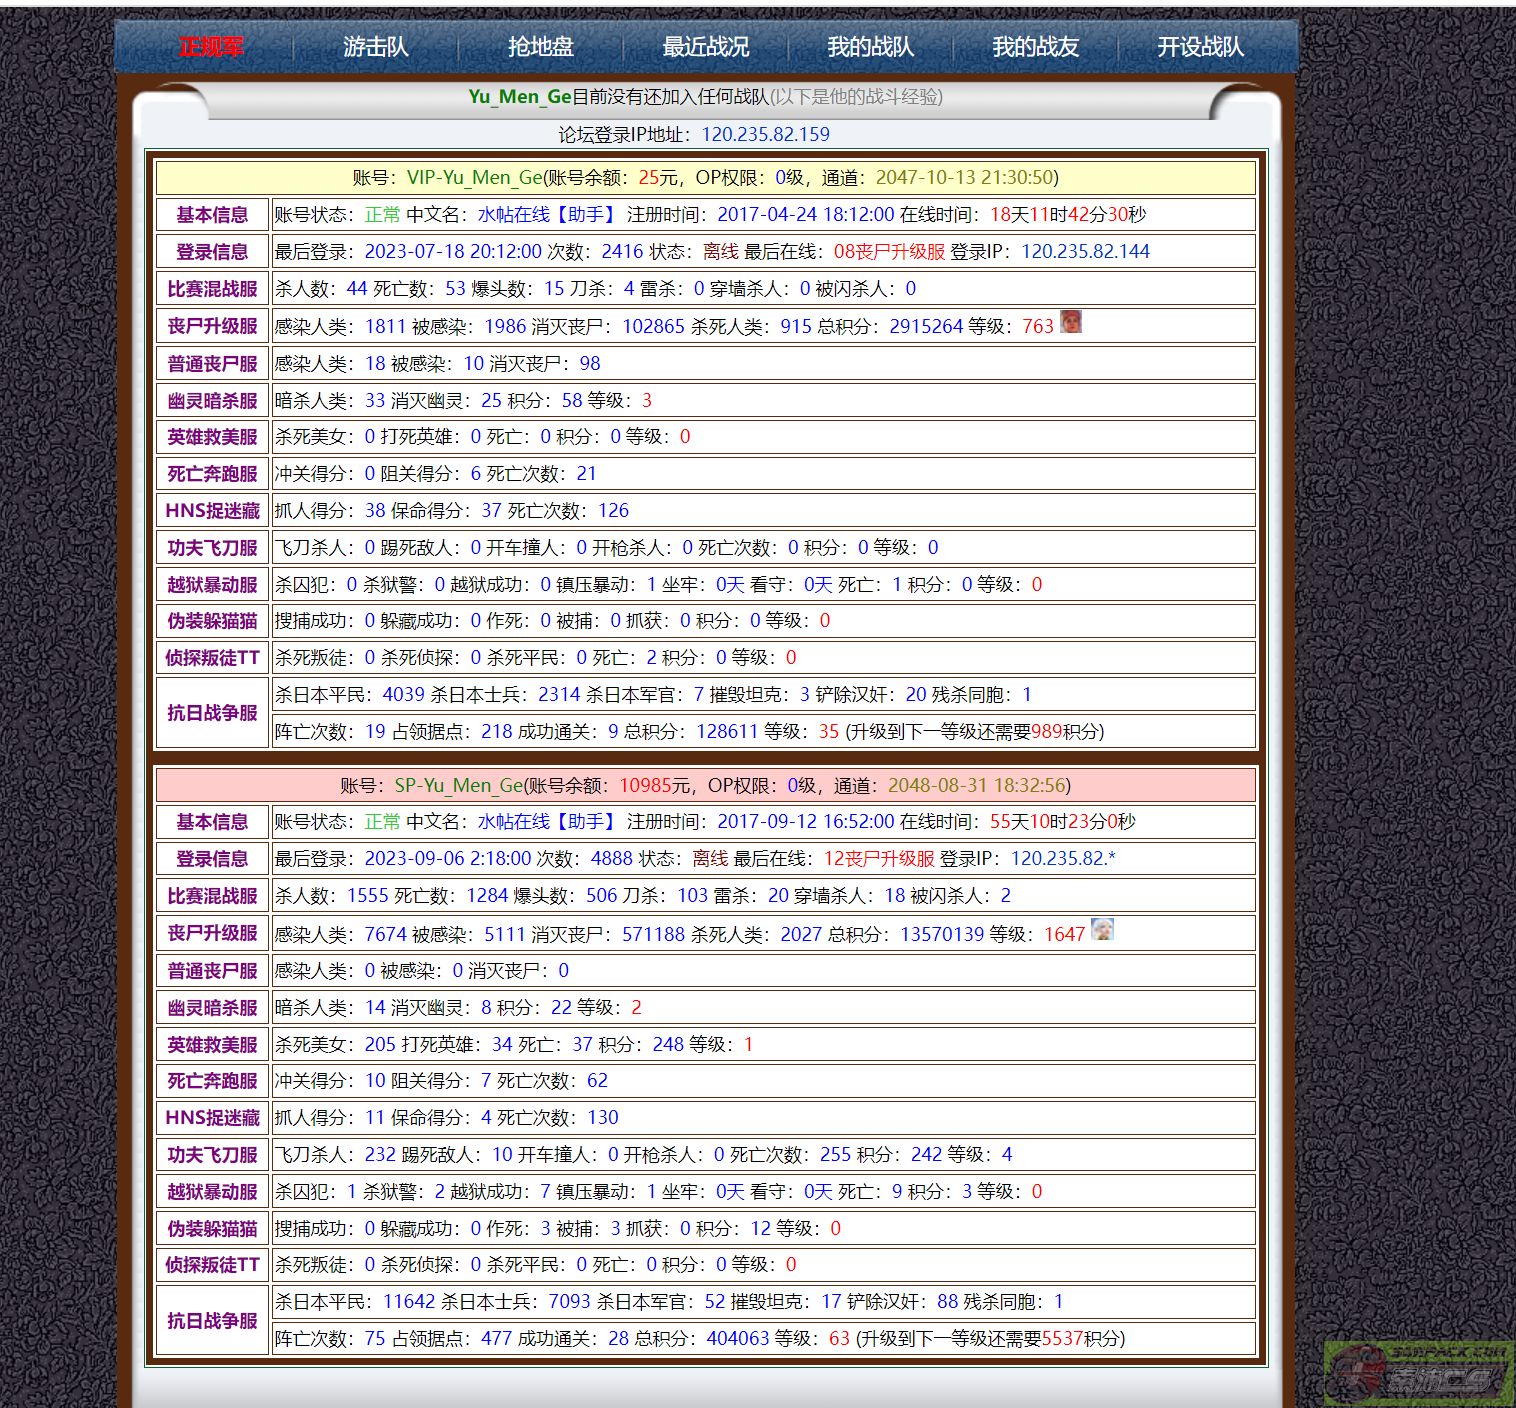The image size is (1516, 1408).
Task: Click VIP balance 25元
Action: (x=658, y=178)
